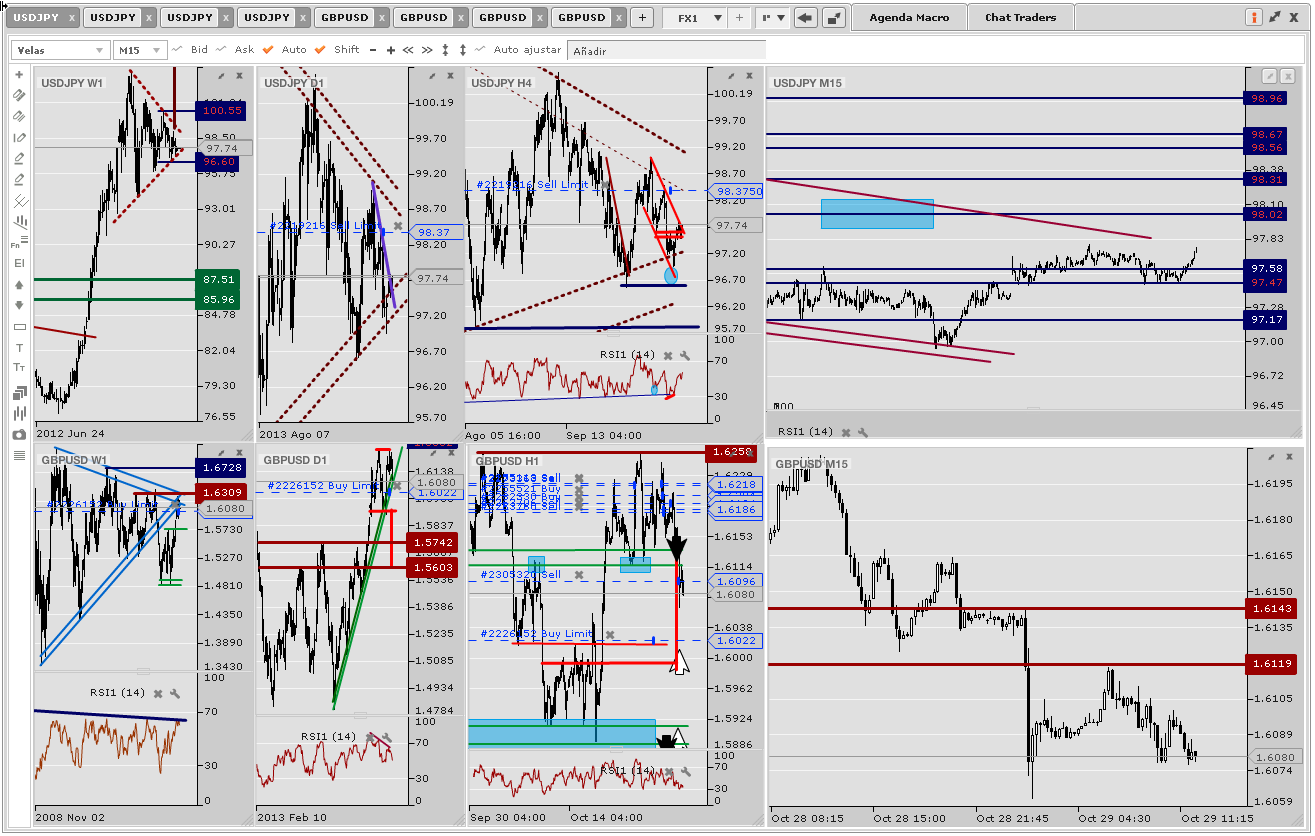Close the USDJPY W1 chart panel
This screenshot has height=836, width=1315.
[240, 76]
